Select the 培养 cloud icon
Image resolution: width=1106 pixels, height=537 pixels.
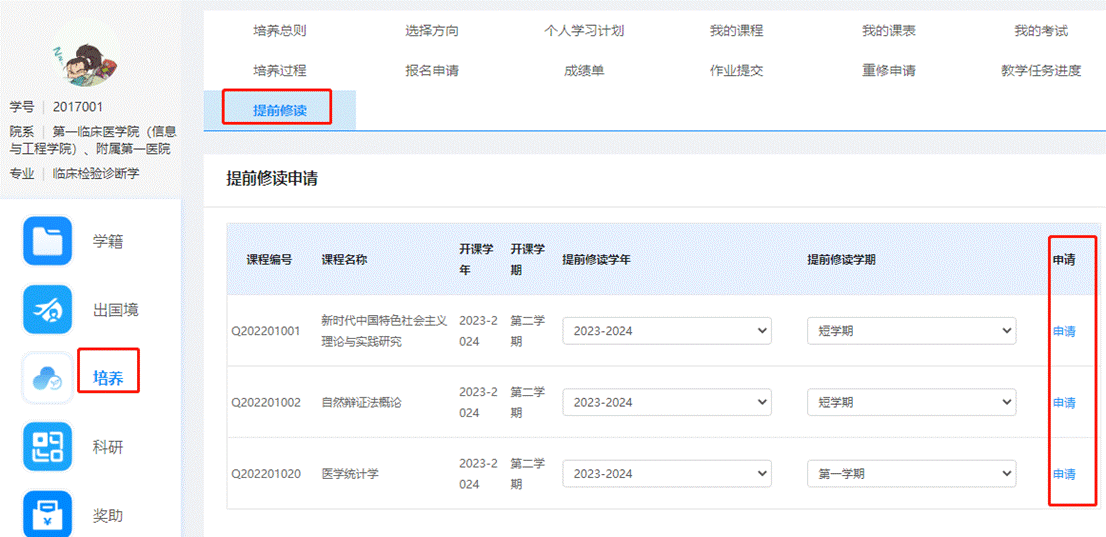[x=47, y=378]
